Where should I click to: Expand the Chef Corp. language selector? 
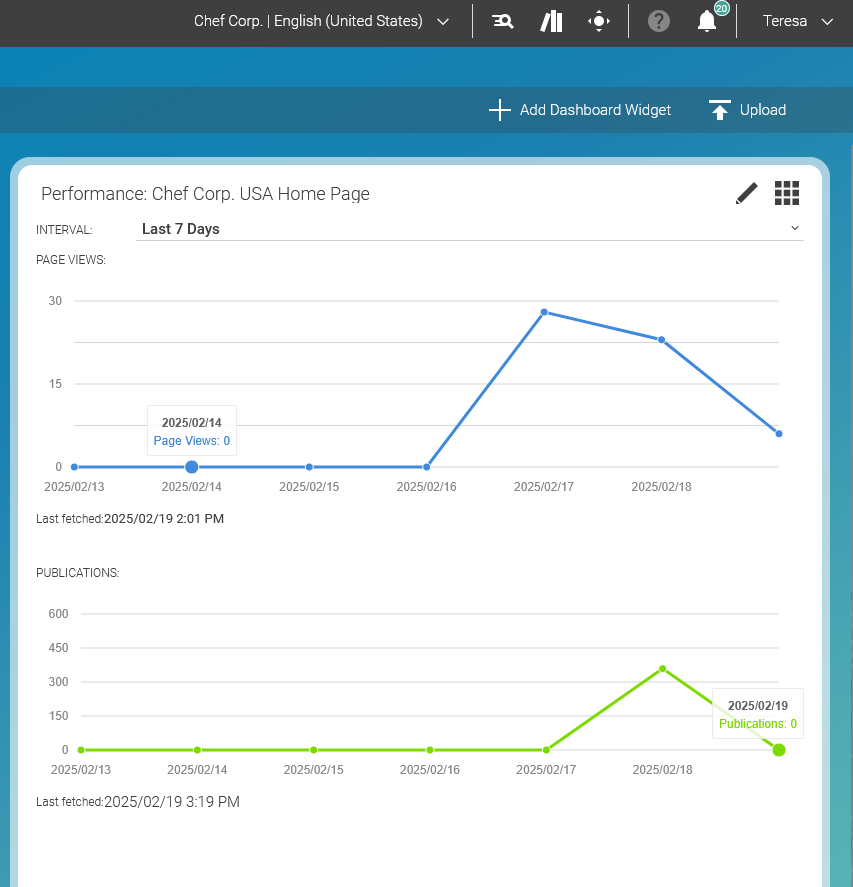(x=442, y=20)
